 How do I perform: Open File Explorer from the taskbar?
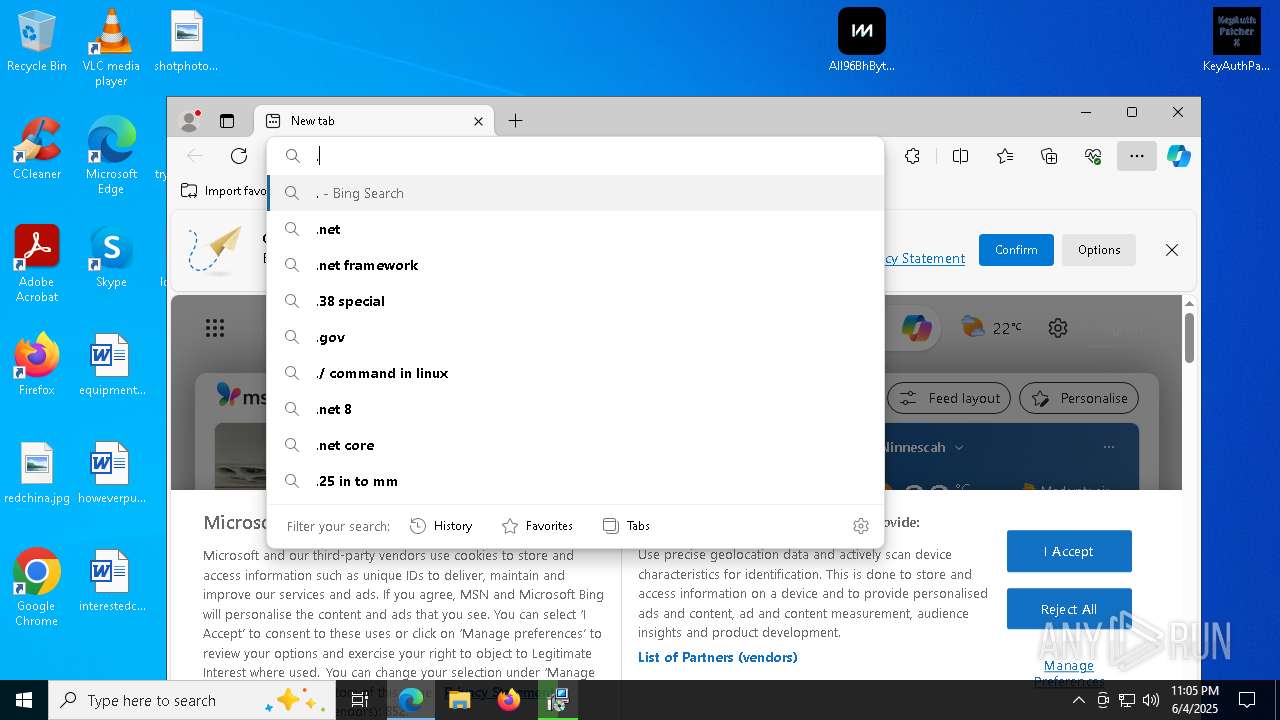[x=460, y=700]
